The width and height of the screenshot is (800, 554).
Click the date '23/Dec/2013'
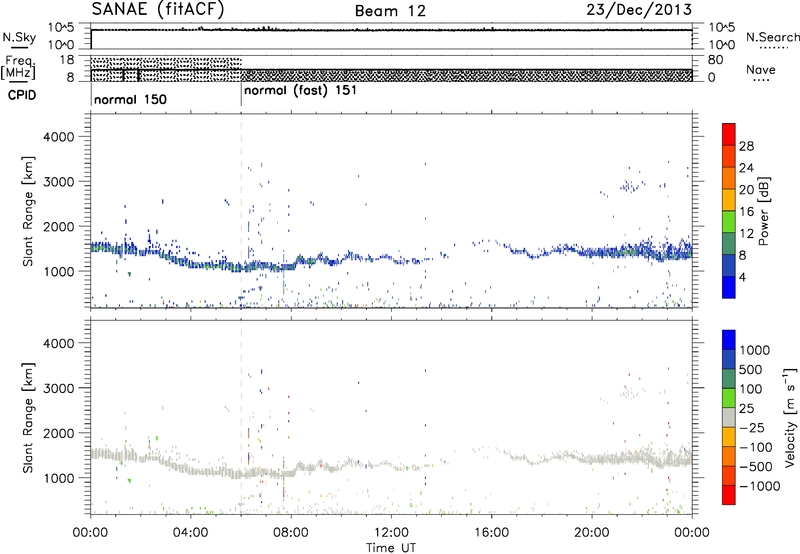point(639,9)
